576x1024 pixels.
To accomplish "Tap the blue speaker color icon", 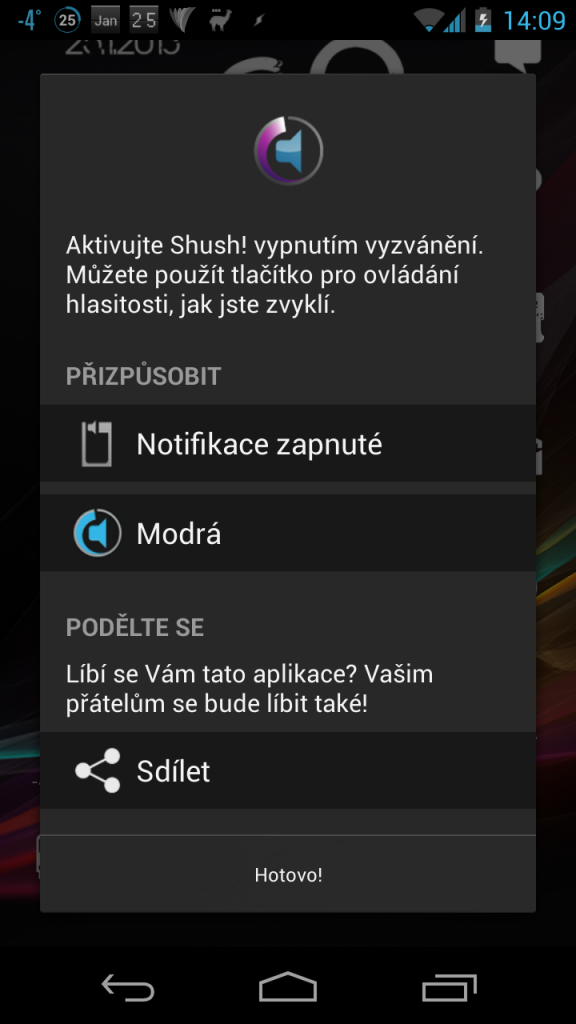I will point(97,533).
